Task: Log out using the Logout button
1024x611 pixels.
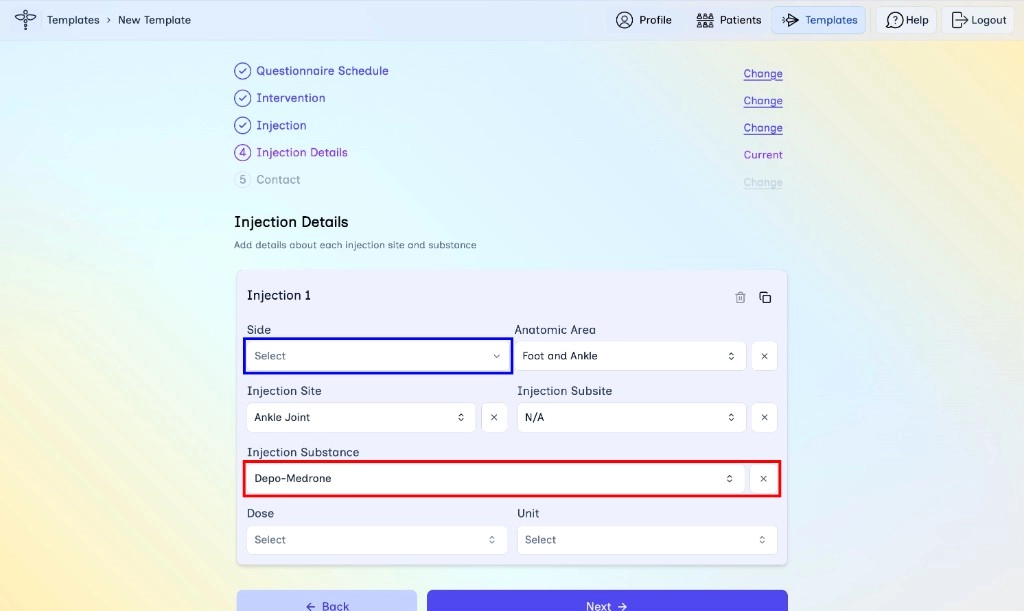Action: click(x=978, y=20)
